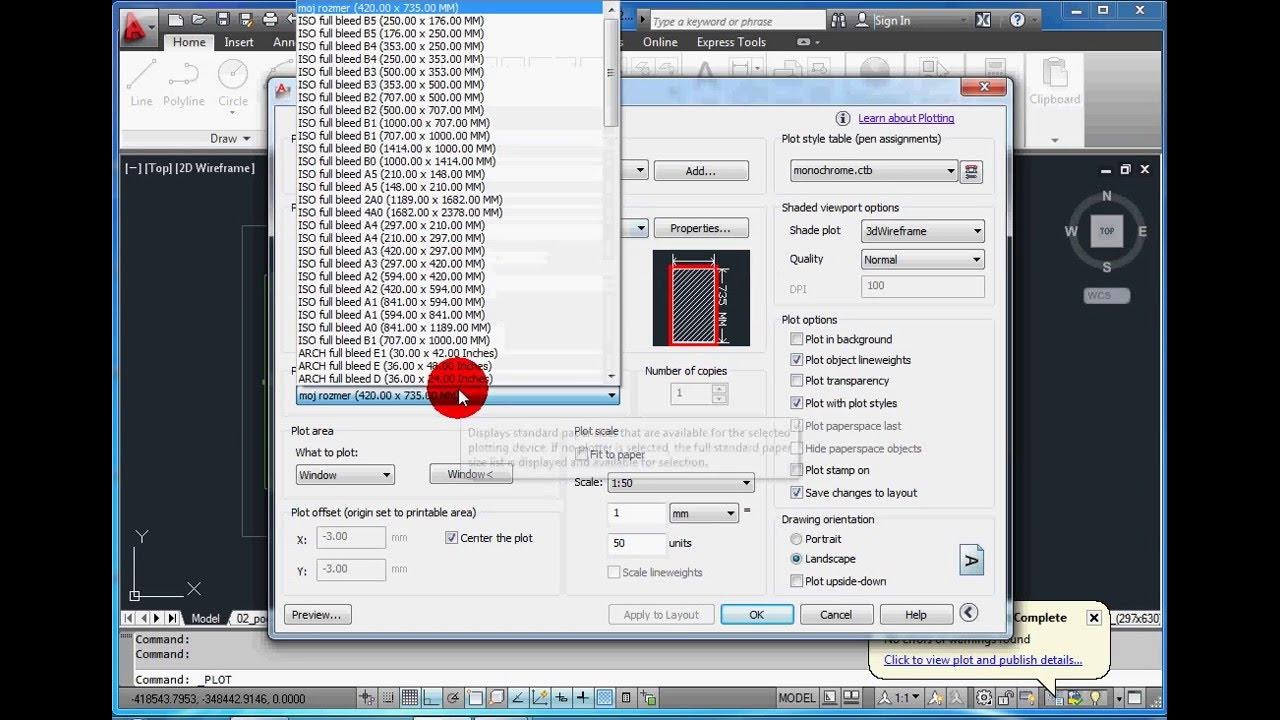This screenshot has height=720, width=1280.
Task: Switch to the Home ribbon tab
Action: [189, 42]
